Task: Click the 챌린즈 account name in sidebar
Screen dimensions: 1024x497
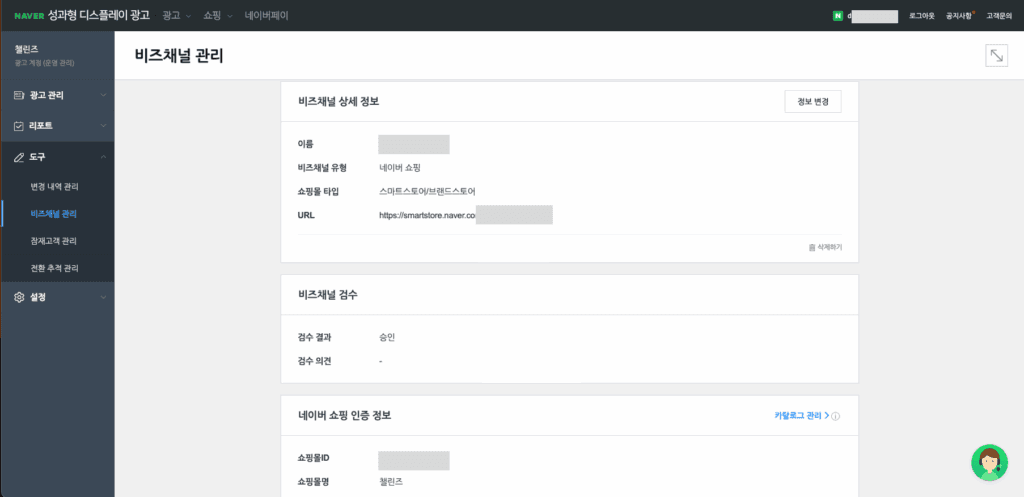Action: [x=27, y=50]
